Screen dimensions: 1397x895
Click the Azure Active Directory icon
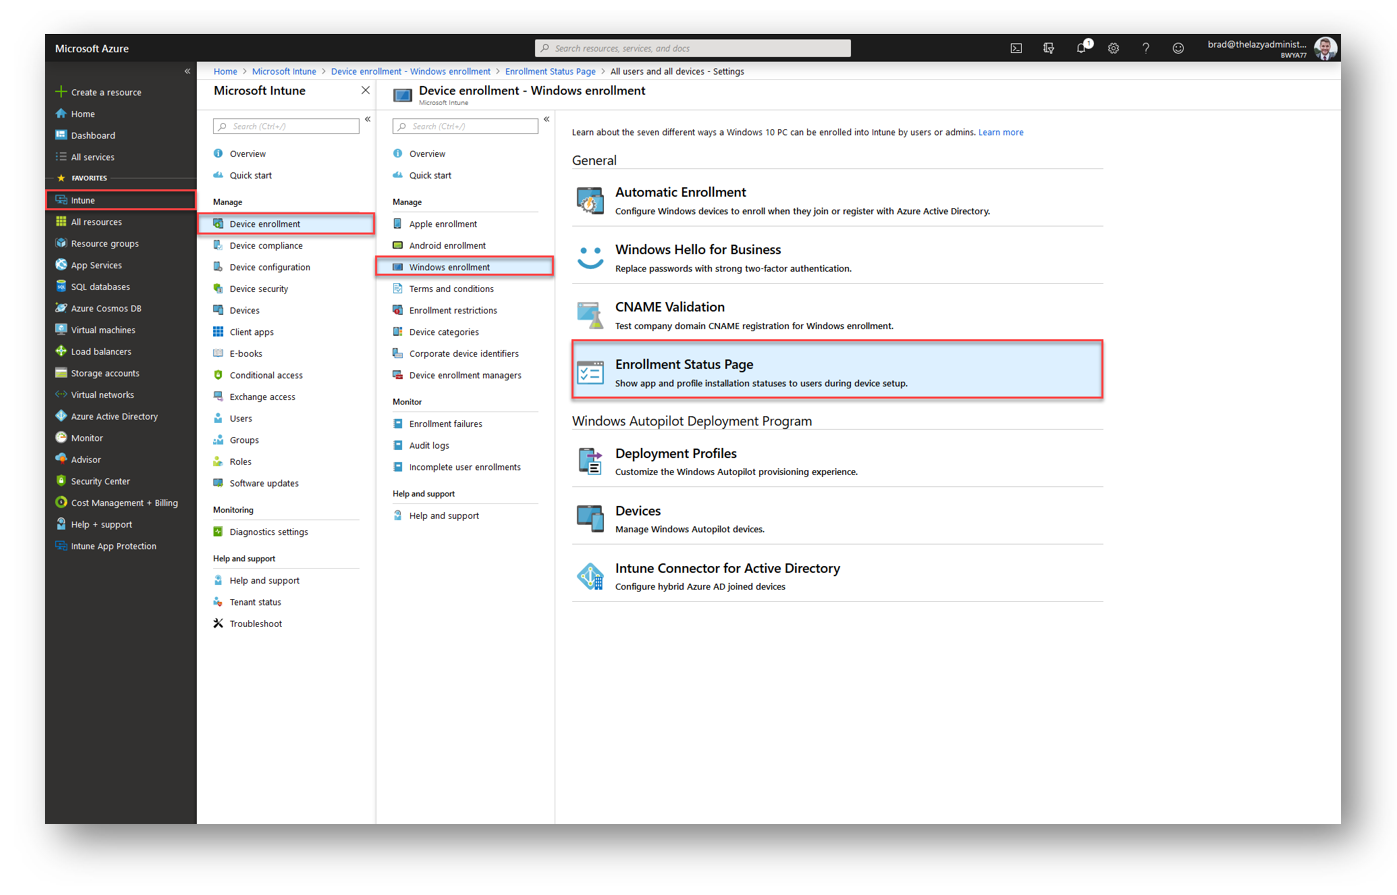tap(61, 416)
